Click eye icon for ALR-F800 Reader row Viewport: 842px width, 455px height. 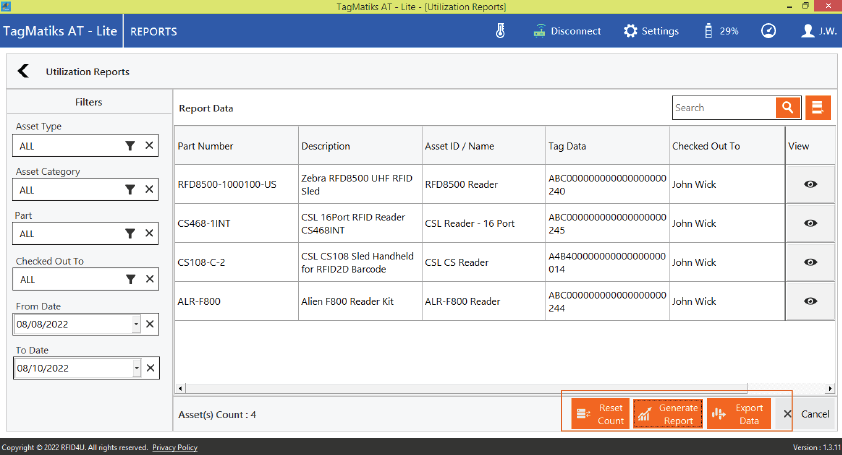pos(811,301)
